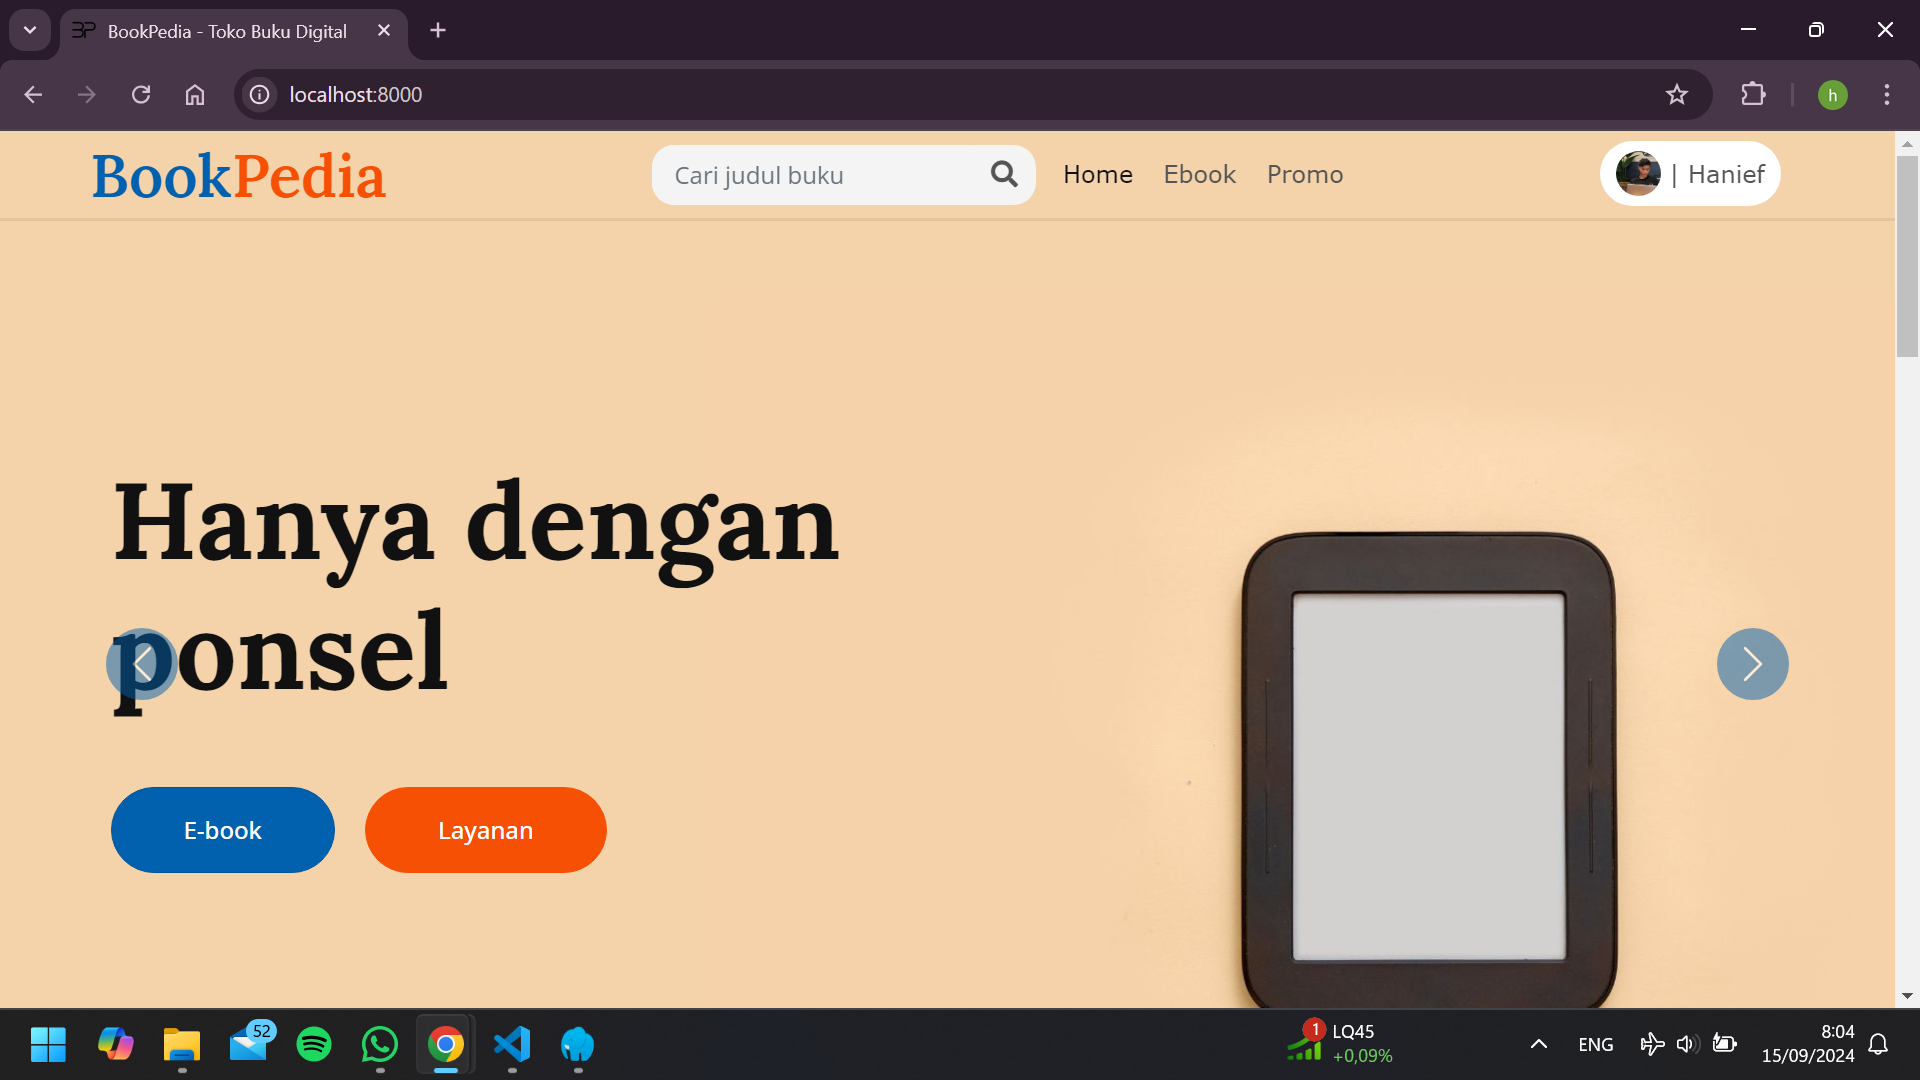1920x1080 pixels.
Task: Open WhatsApp from the taskbar
Action: click(x=379, y=1043)
